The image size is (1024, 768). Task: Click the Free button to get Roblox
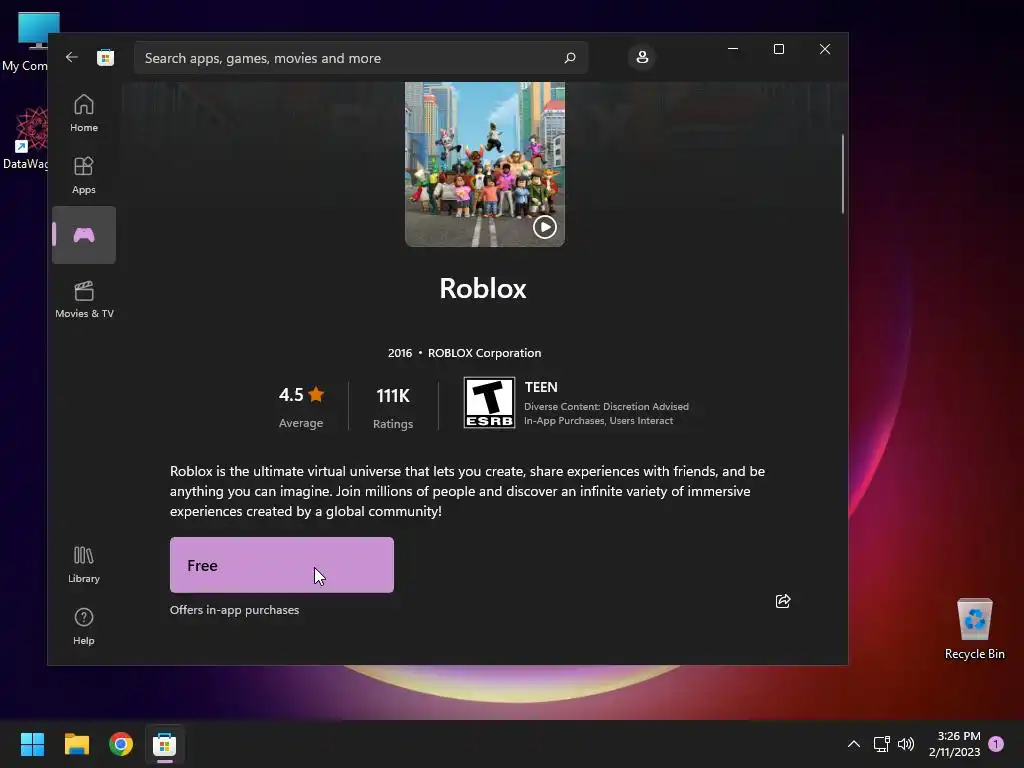[x=281, y=565]
